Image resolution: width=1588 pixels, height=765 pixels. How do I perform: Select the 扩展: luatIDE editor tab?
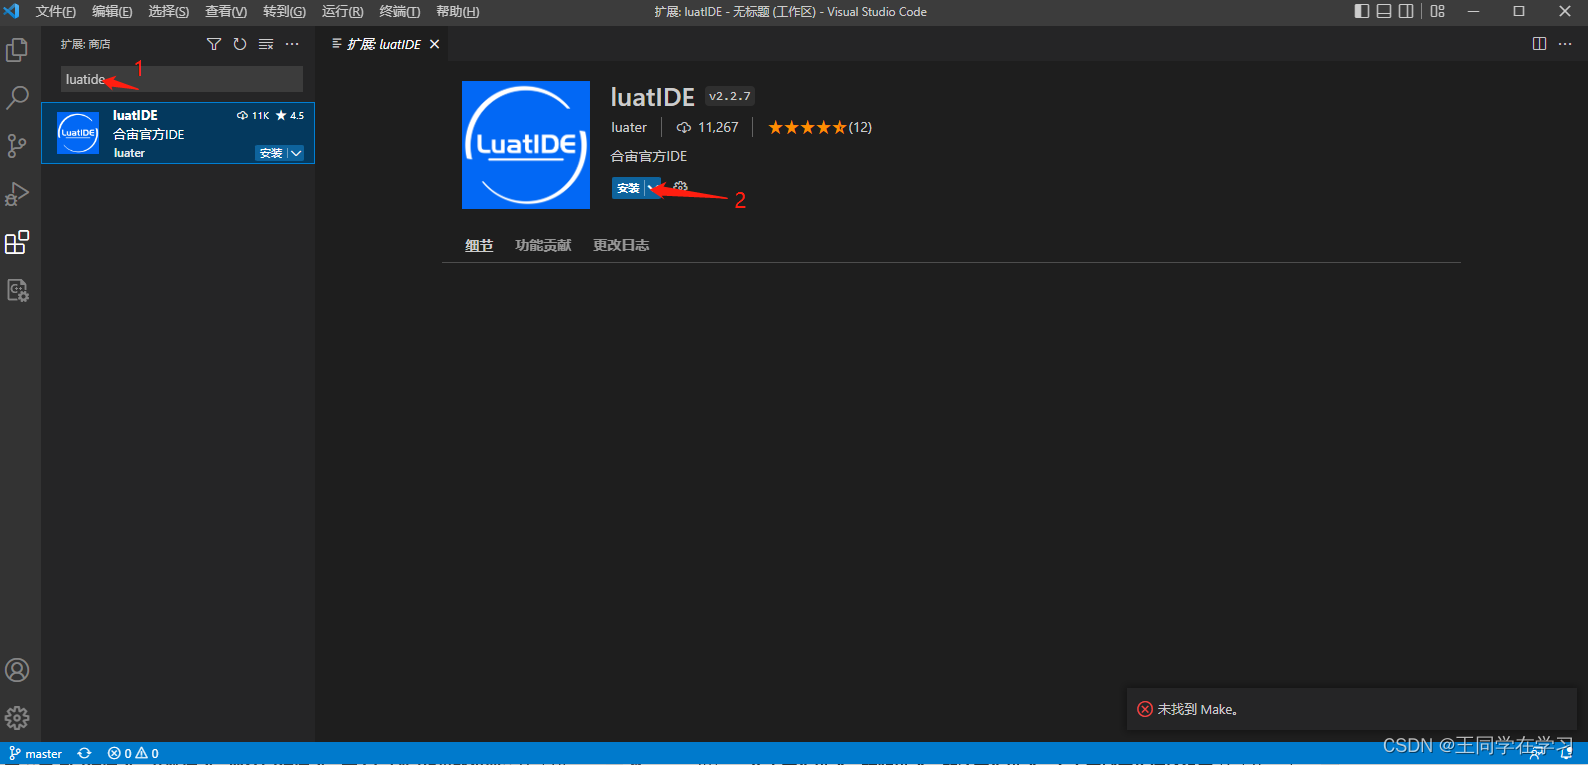383,44
